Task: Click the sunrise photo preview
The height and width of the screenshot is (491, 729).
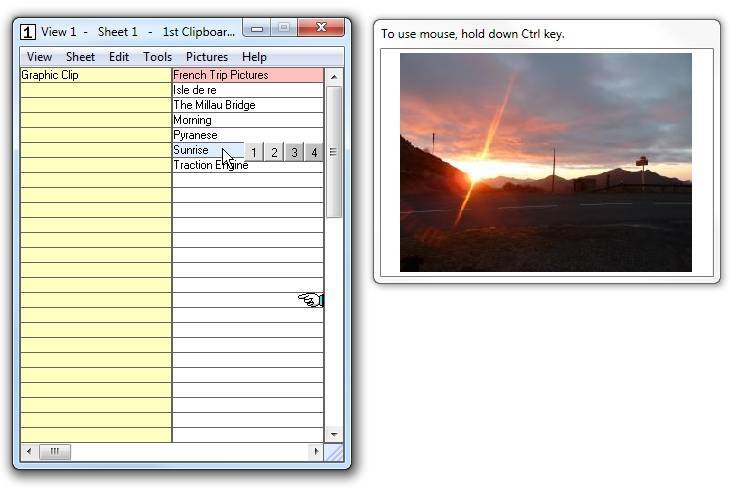Action: tap(546, 162)
